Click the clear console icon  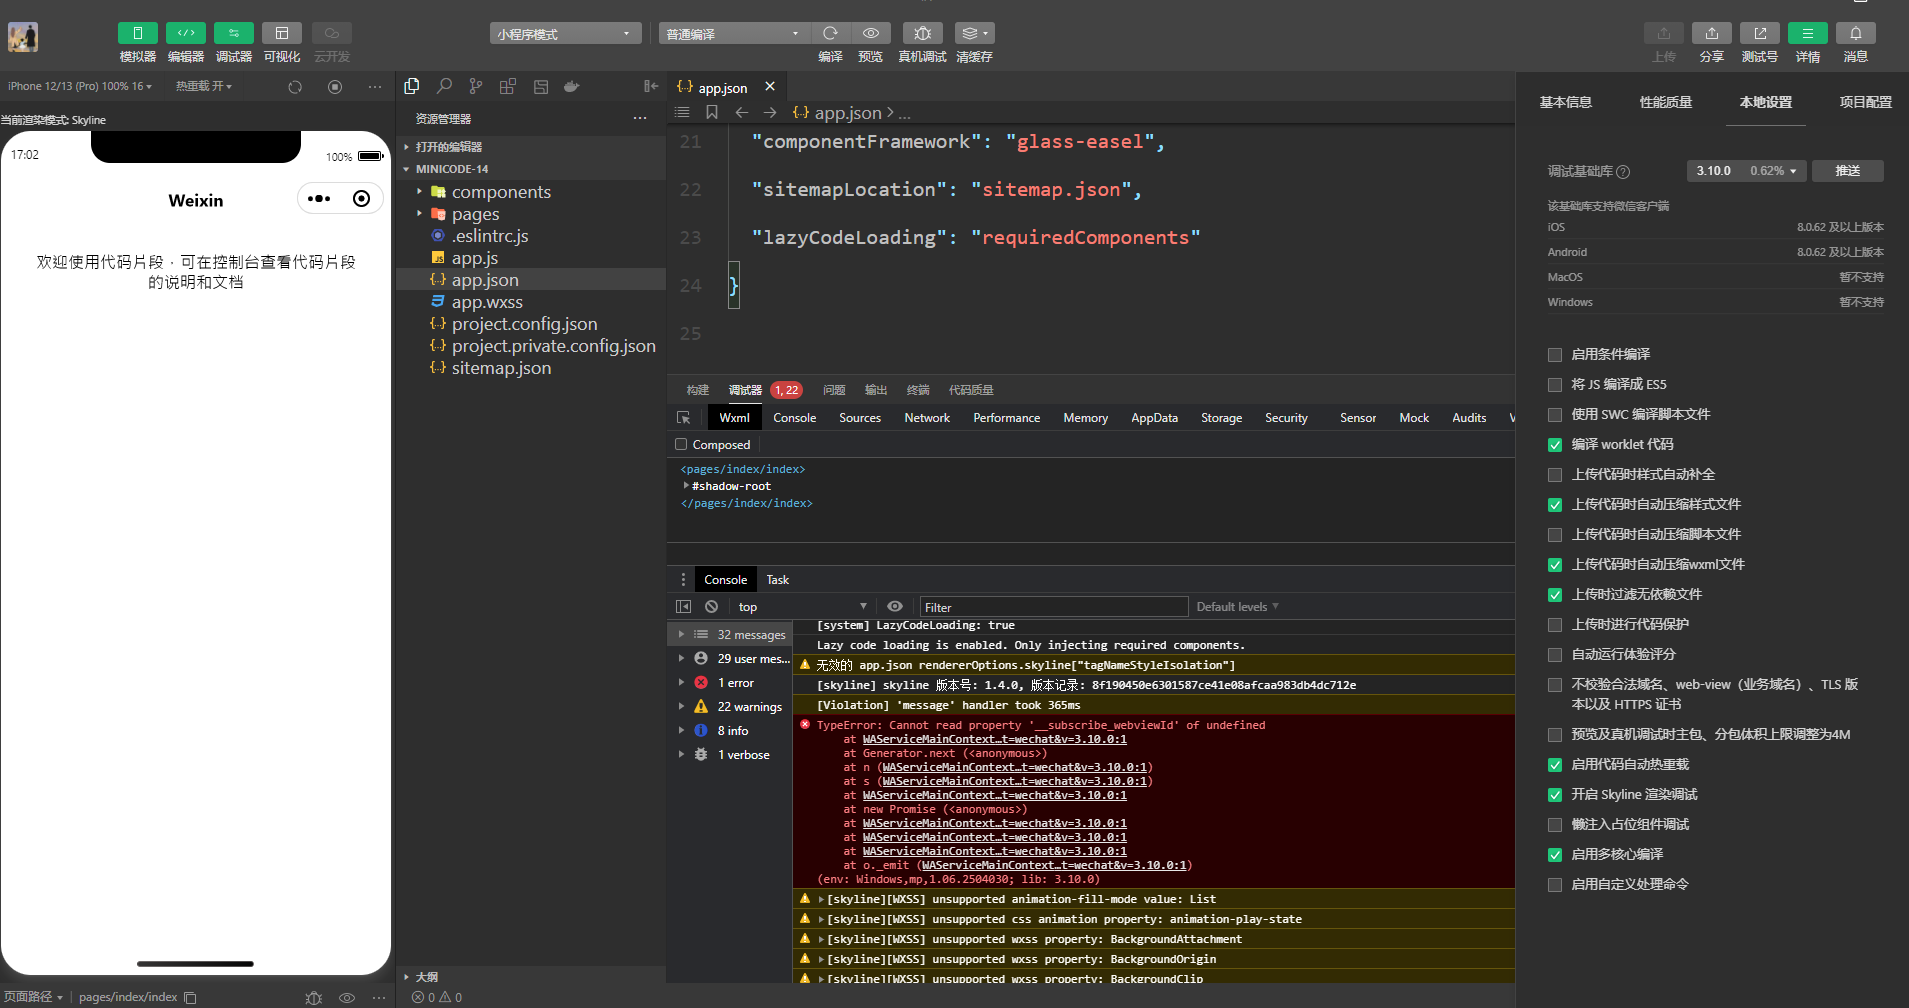coord(711,606)
